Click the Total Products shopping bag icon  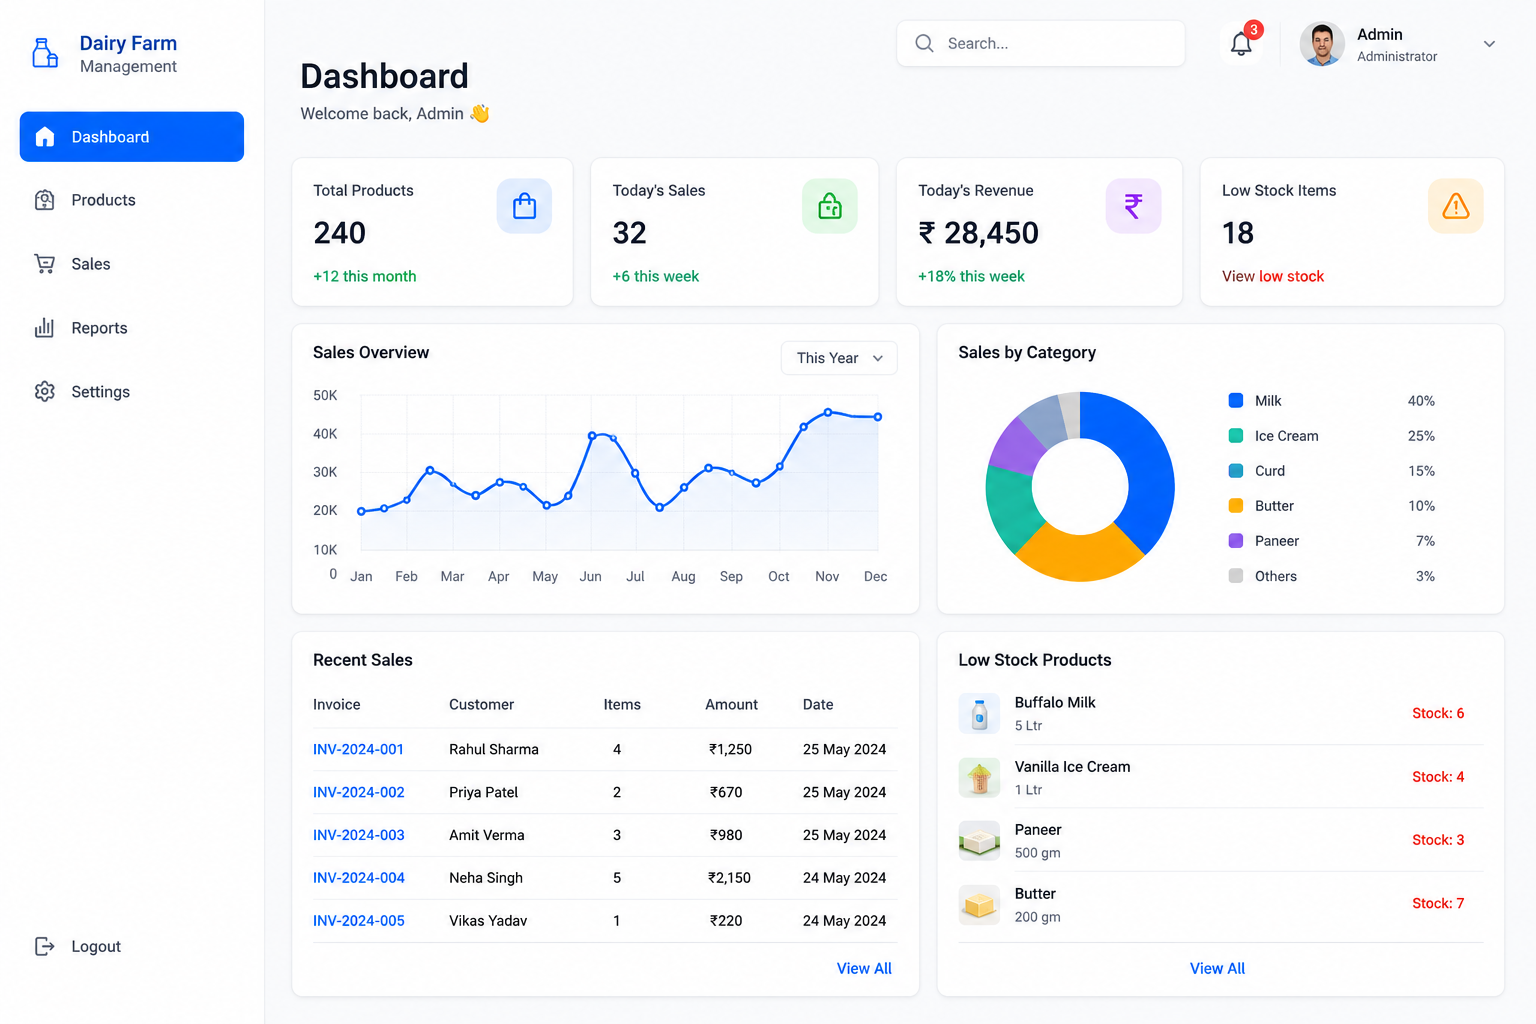point(524,206)
